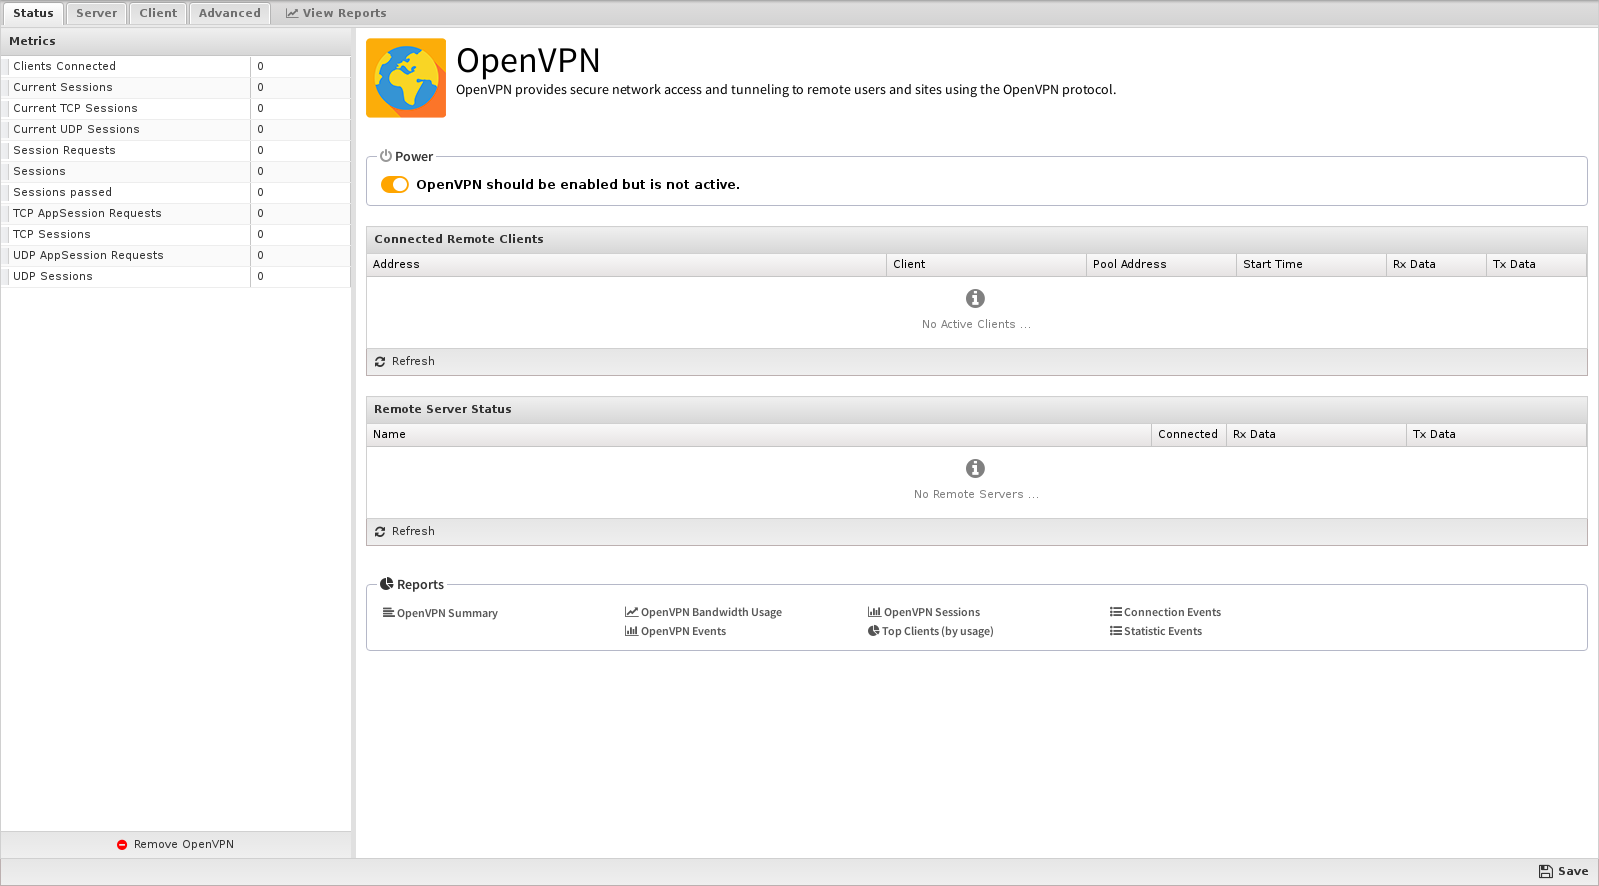Screen dimensions: 1599x886
Task: Click Tx Data header in Remote Server Status
Action: click(1496, 434)
